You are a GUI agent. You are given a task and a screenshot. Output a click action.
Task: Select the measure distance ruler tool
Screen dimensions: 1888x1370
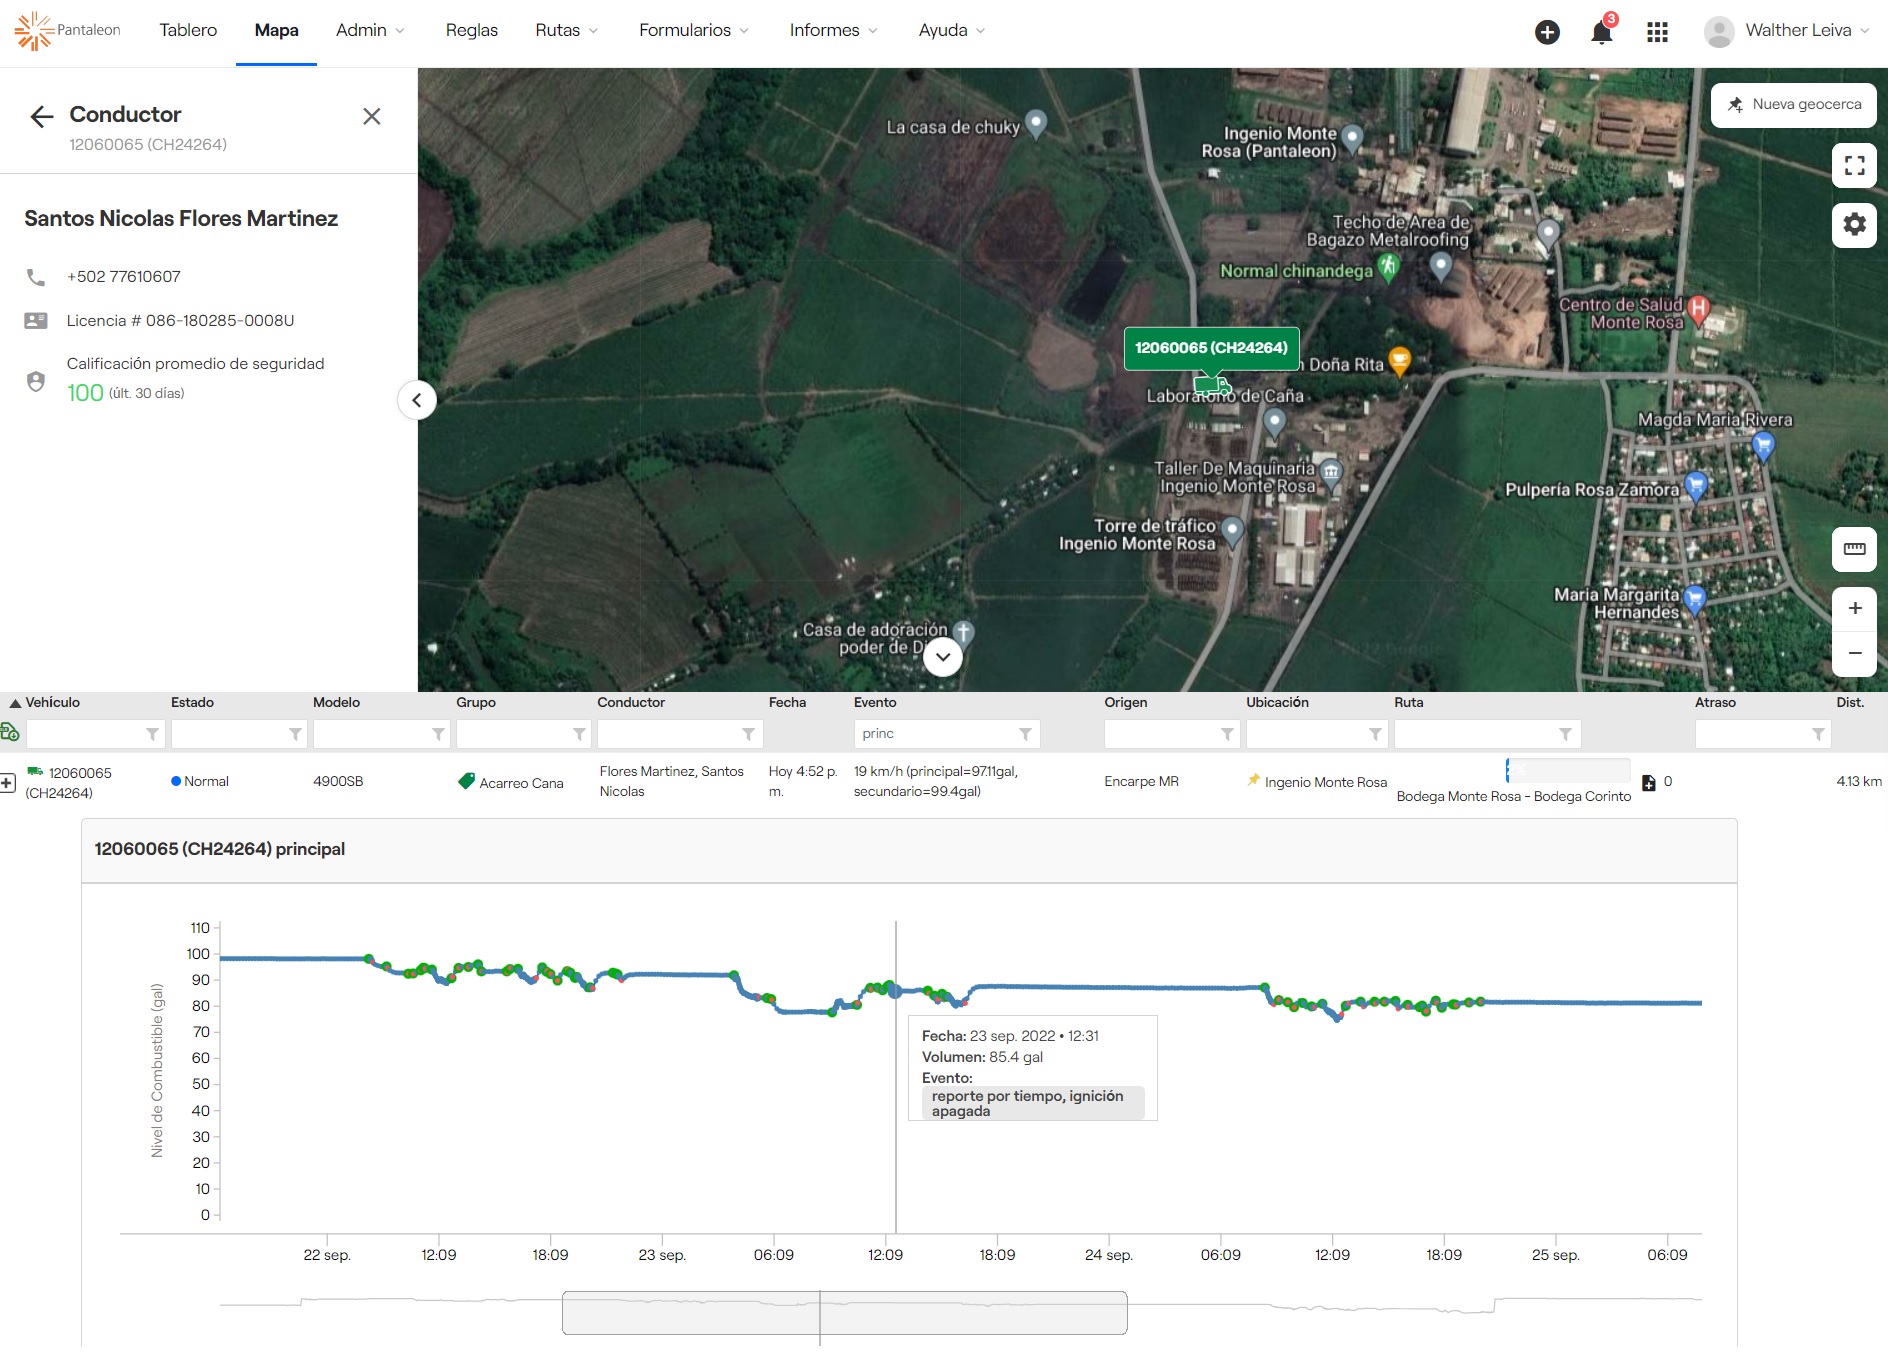(x=1855, y=549)
